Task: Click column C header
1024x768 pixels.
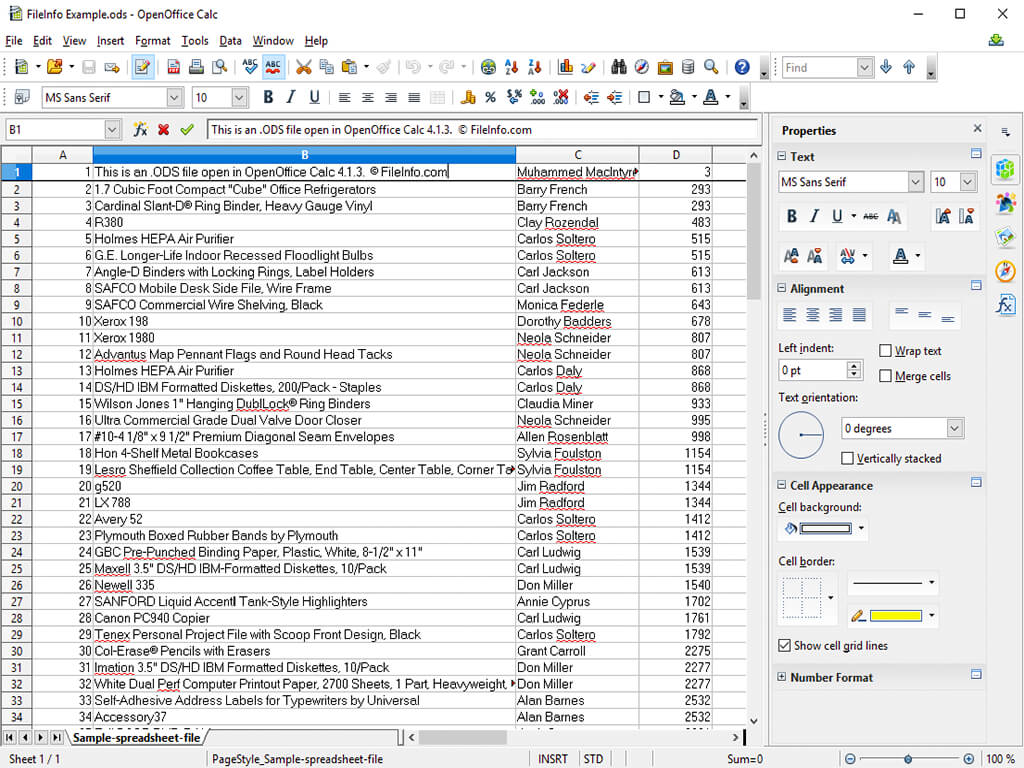Action: [x=577, y=155]
